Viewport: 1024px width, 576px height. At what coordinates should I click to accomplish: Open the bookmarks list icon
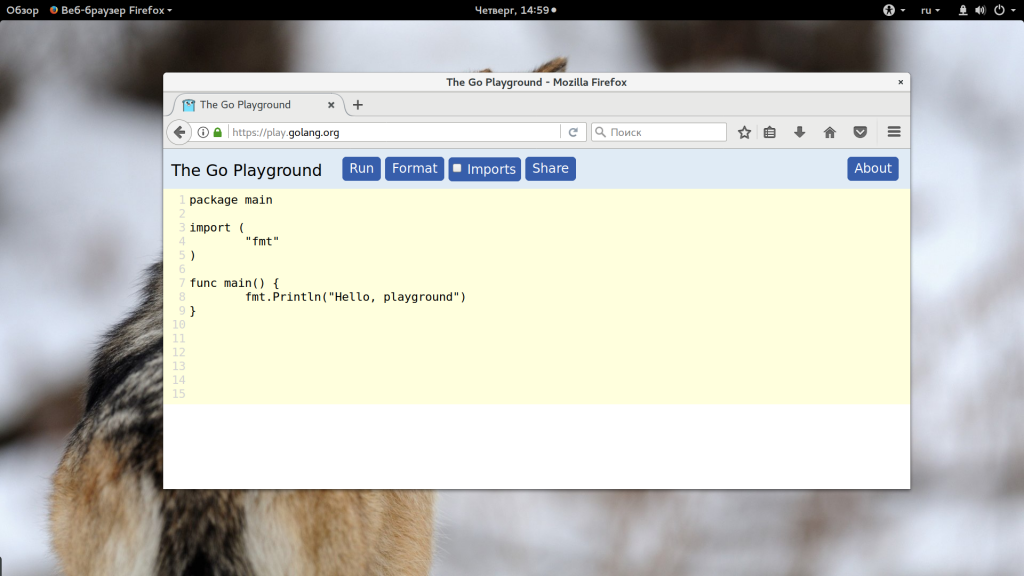point(770,132)
